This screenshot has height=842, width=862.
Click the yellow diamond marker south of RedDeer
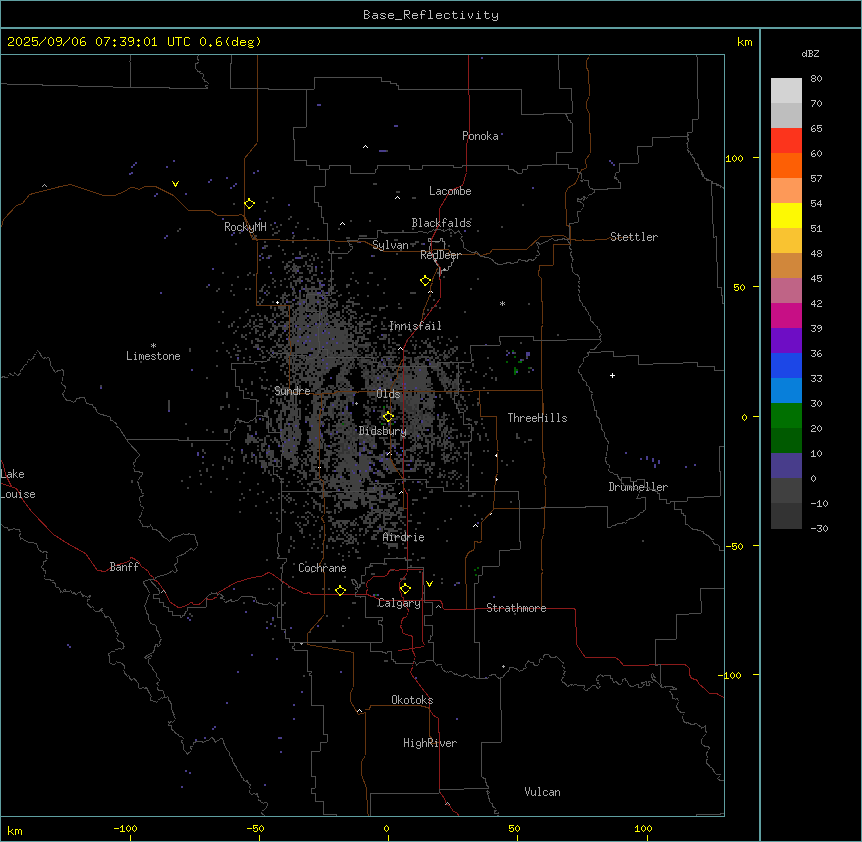coord(426,281)
